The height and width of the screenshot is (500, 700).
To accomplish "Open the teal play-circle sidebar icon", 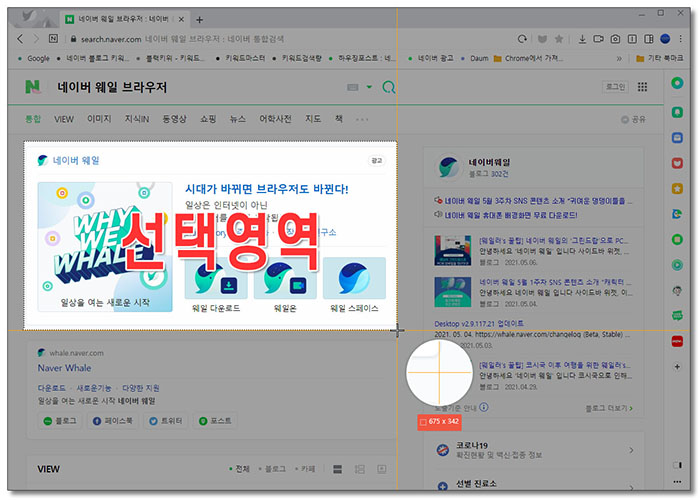I will pos(677,265).
